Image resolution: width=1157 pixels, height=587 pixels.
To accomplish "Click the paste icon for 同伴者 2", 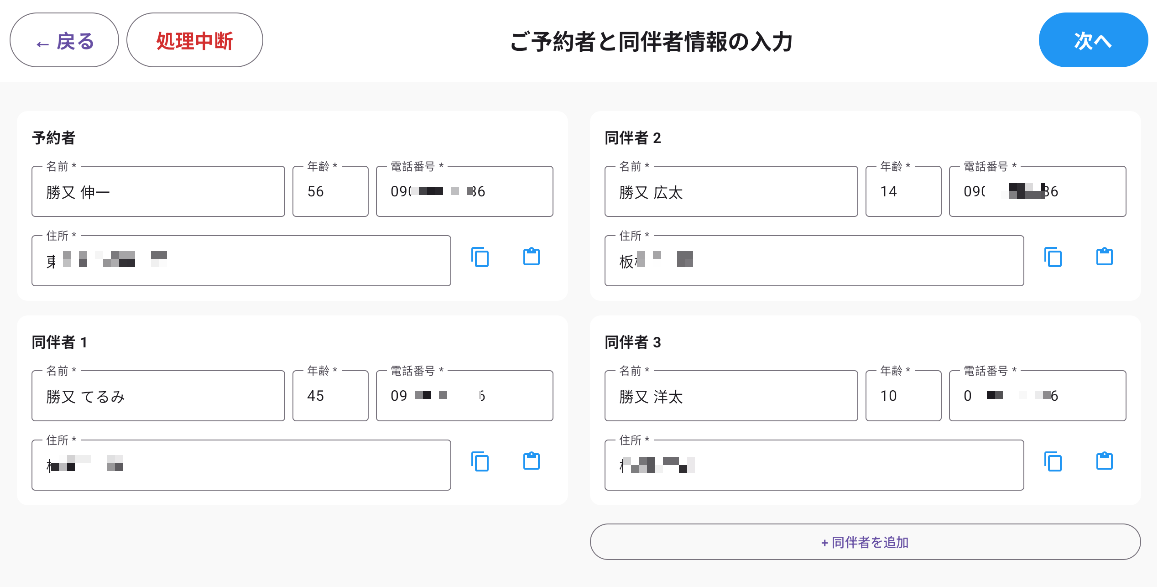I will 1104,256.
